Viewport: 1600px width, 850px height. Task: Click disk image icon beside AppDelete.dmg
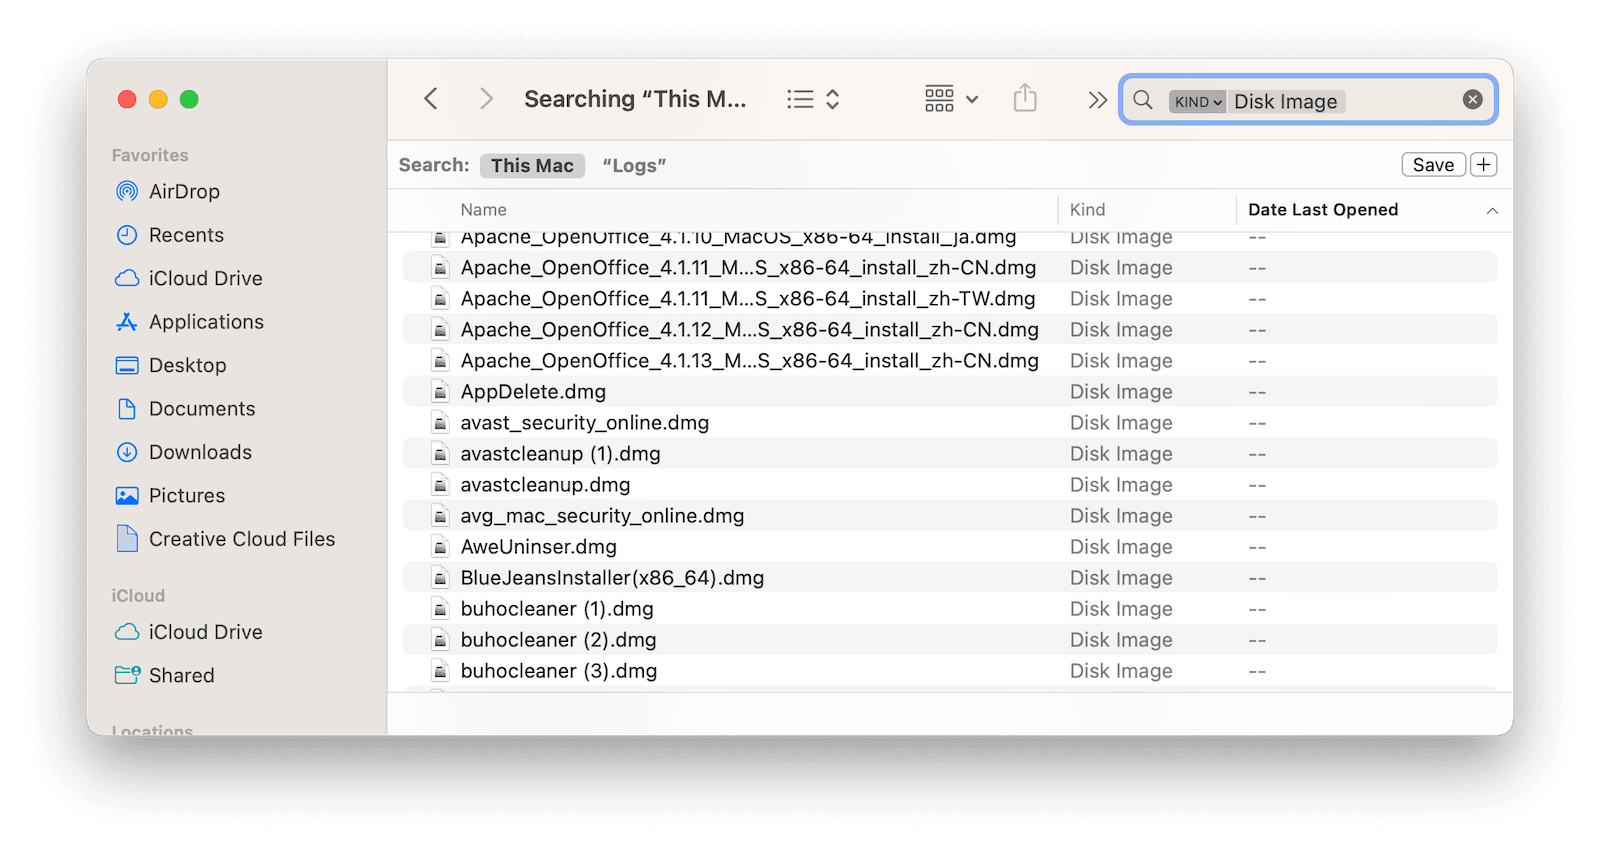pos(440,392)
